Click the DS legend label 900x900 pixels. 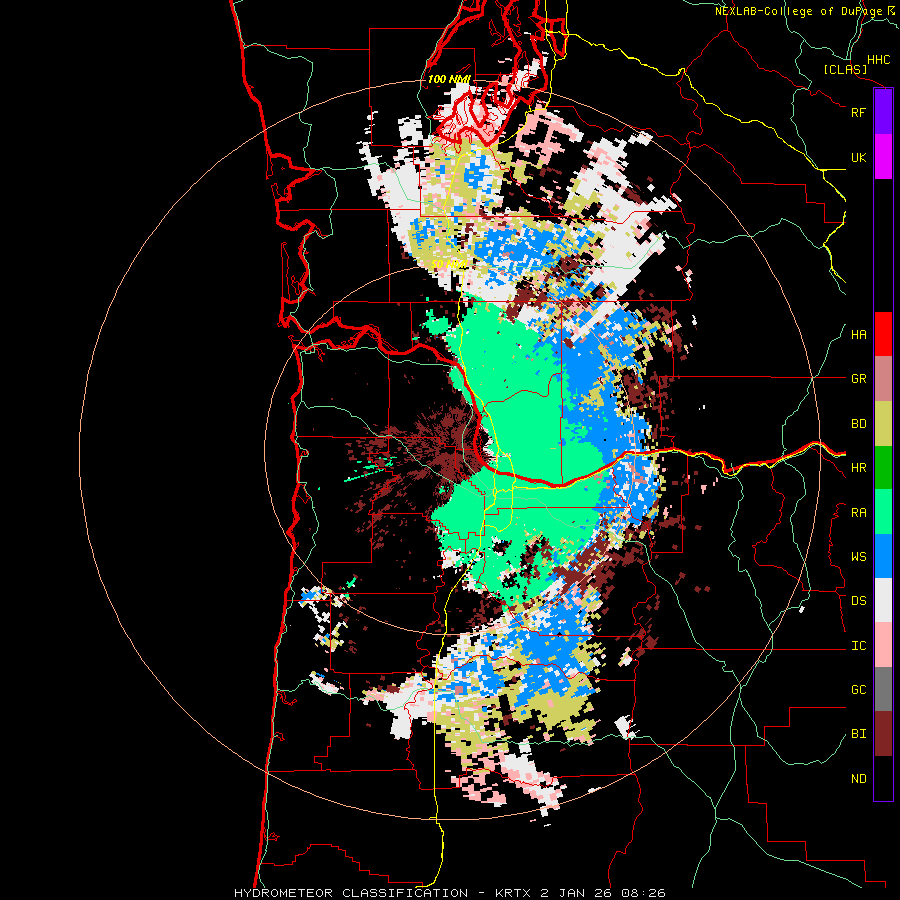click(x=859, y=601)
